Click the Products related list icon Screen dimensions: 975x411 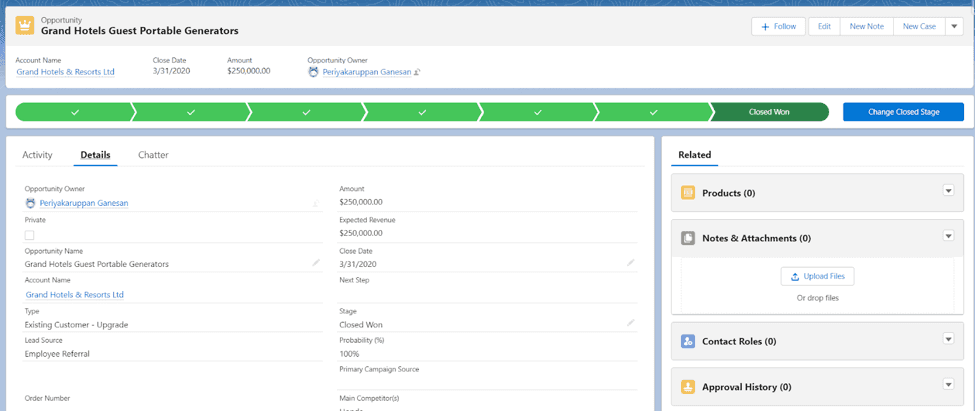[x=688, y=193]
